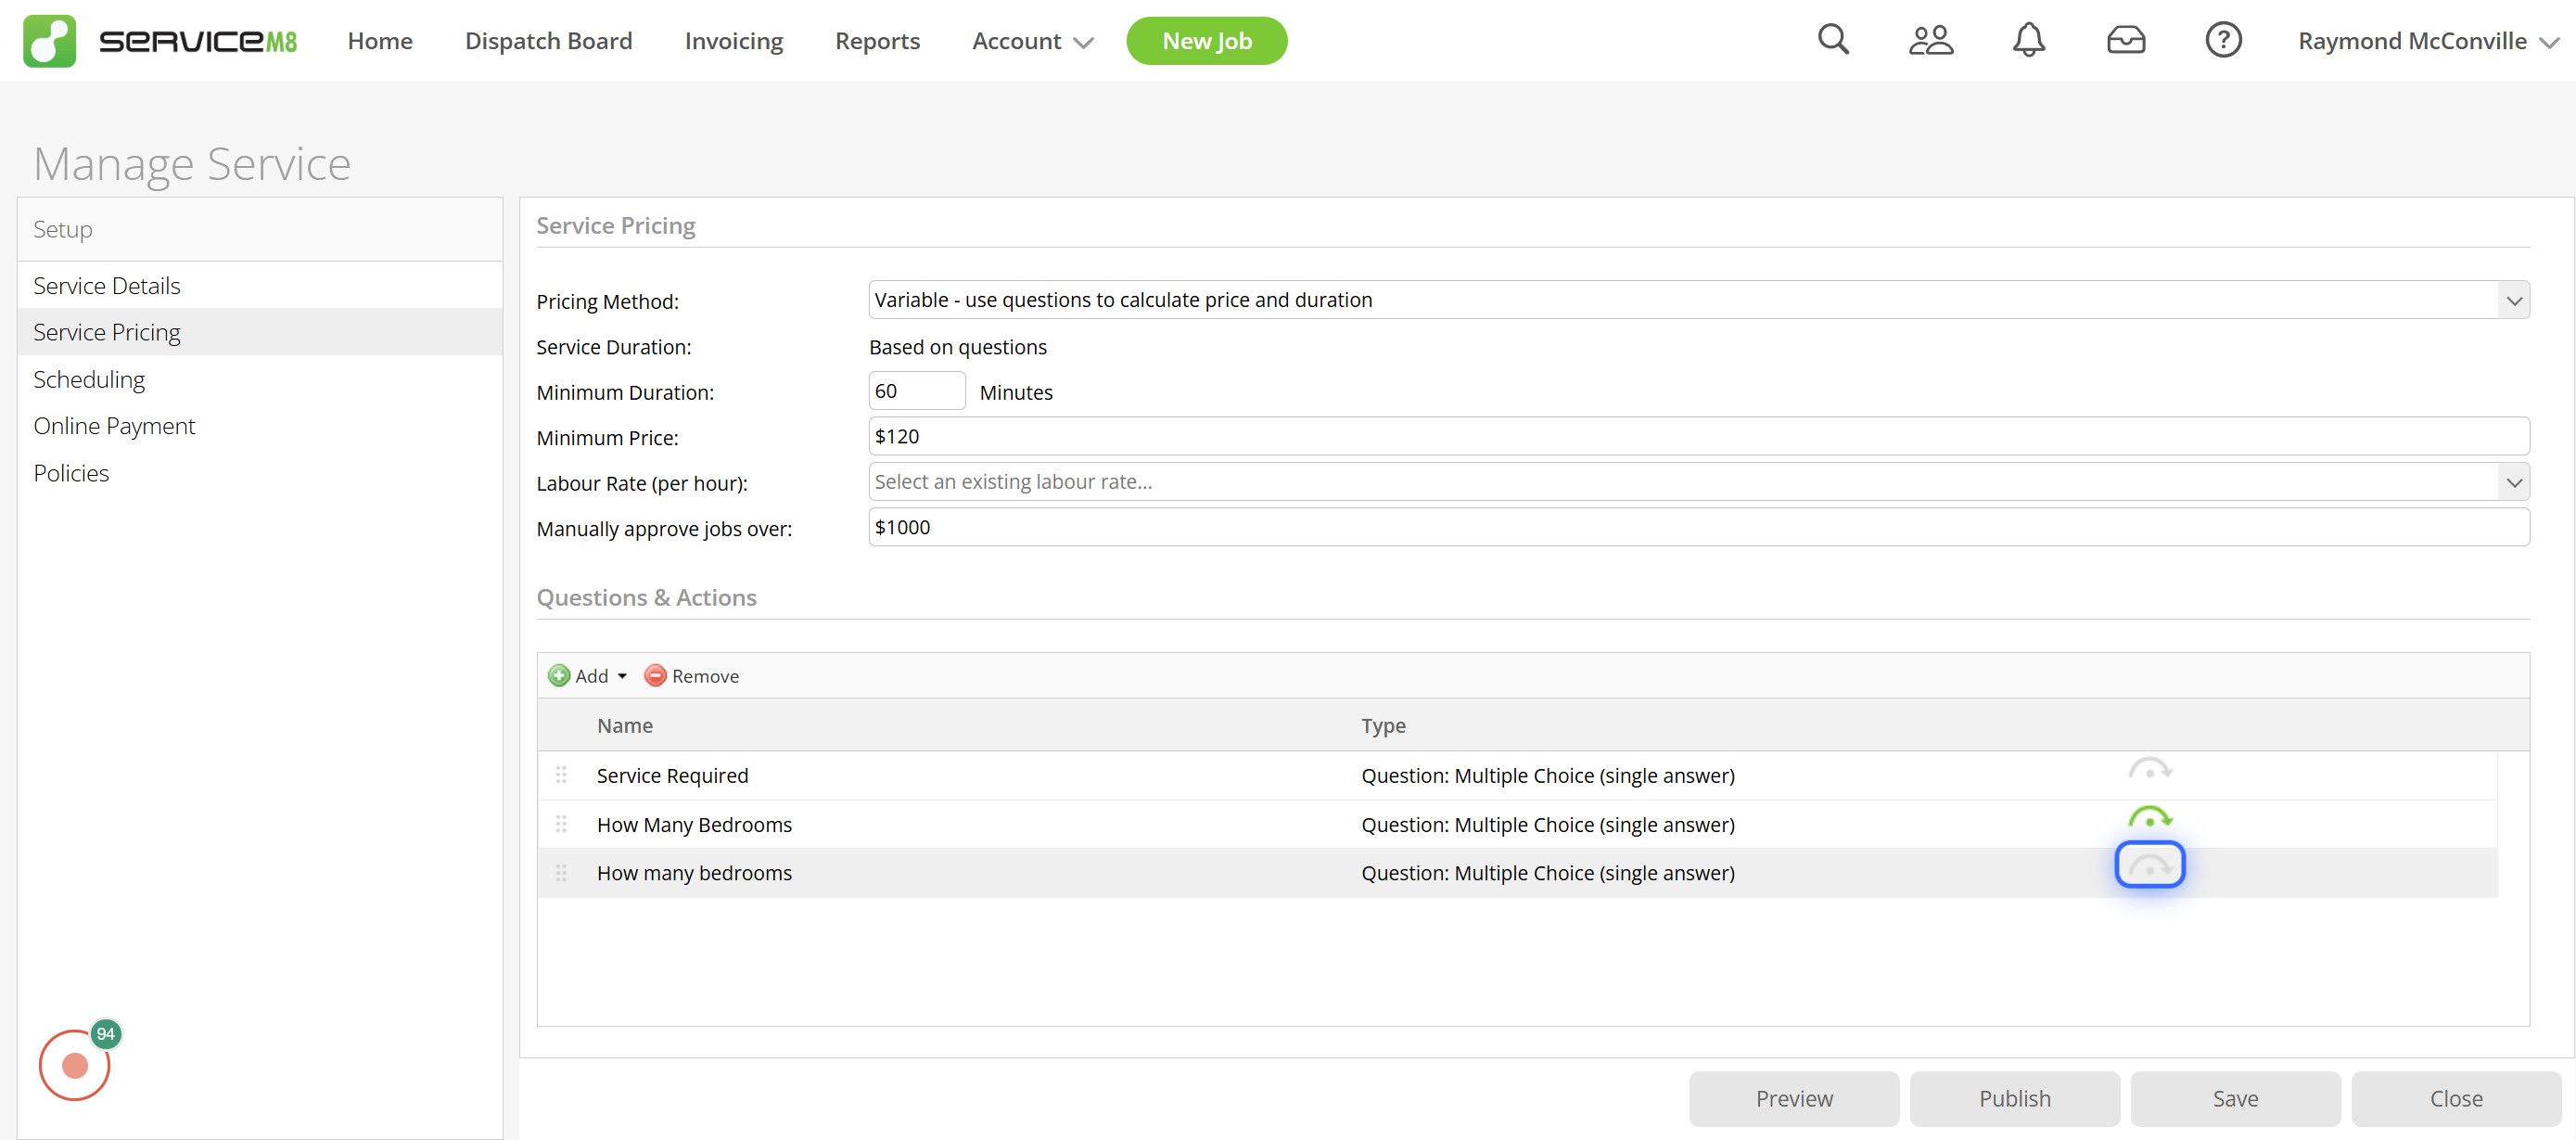Click Type cell of Service Required row
This screenshot has width=2576, height=1140.
1548,775
